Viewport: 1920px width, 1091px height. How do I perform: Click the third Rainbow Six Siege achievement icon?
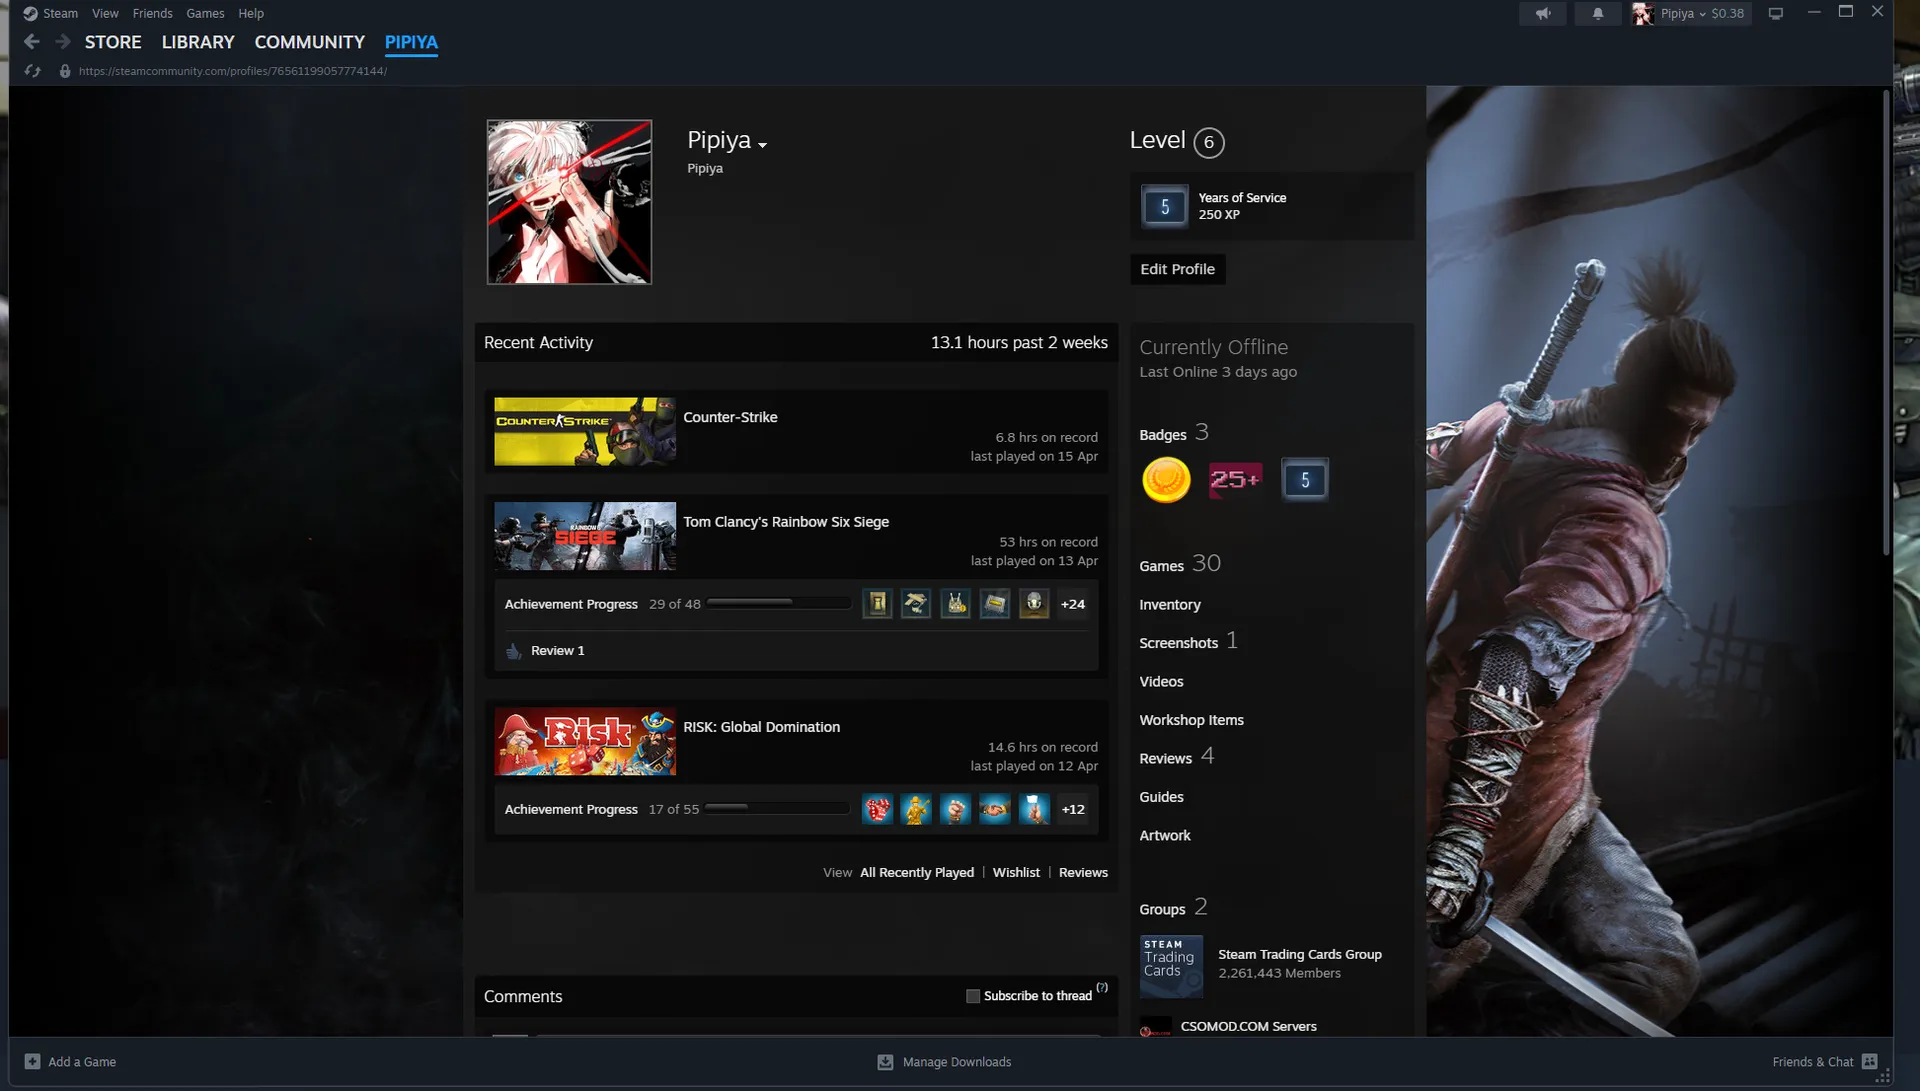(x=956, y=604)
